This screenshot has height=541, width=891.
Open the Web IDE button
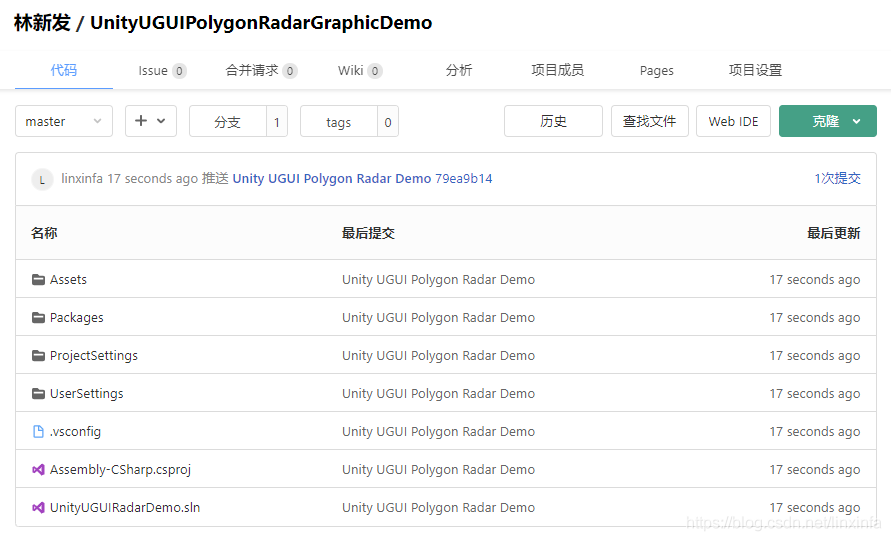(733, 121)
